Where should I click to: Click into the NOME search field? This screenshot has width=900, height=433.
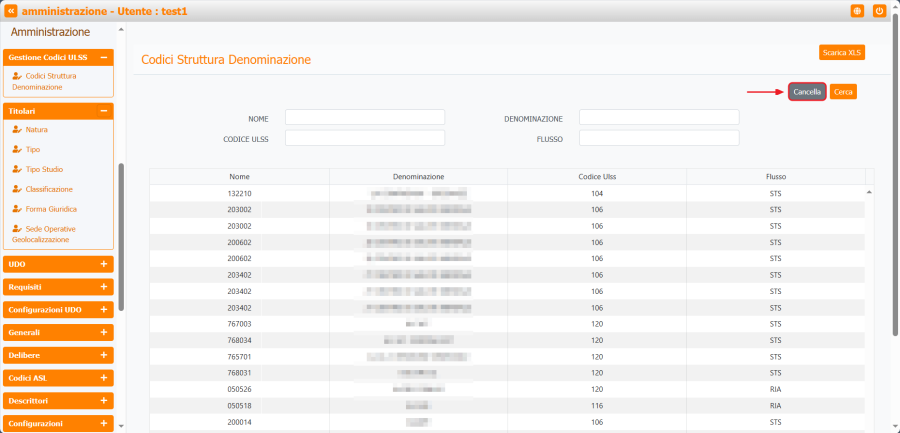pos(365,118)
